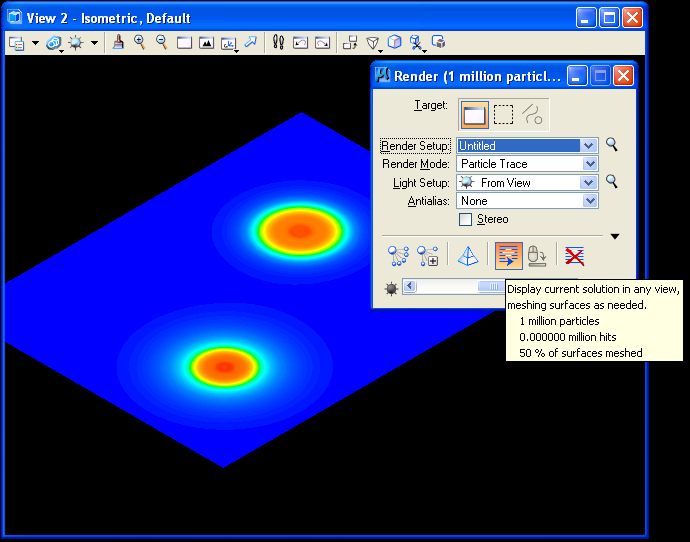
Task: Set render target to Fence dashed rectangle
Action: coord(503,114)
